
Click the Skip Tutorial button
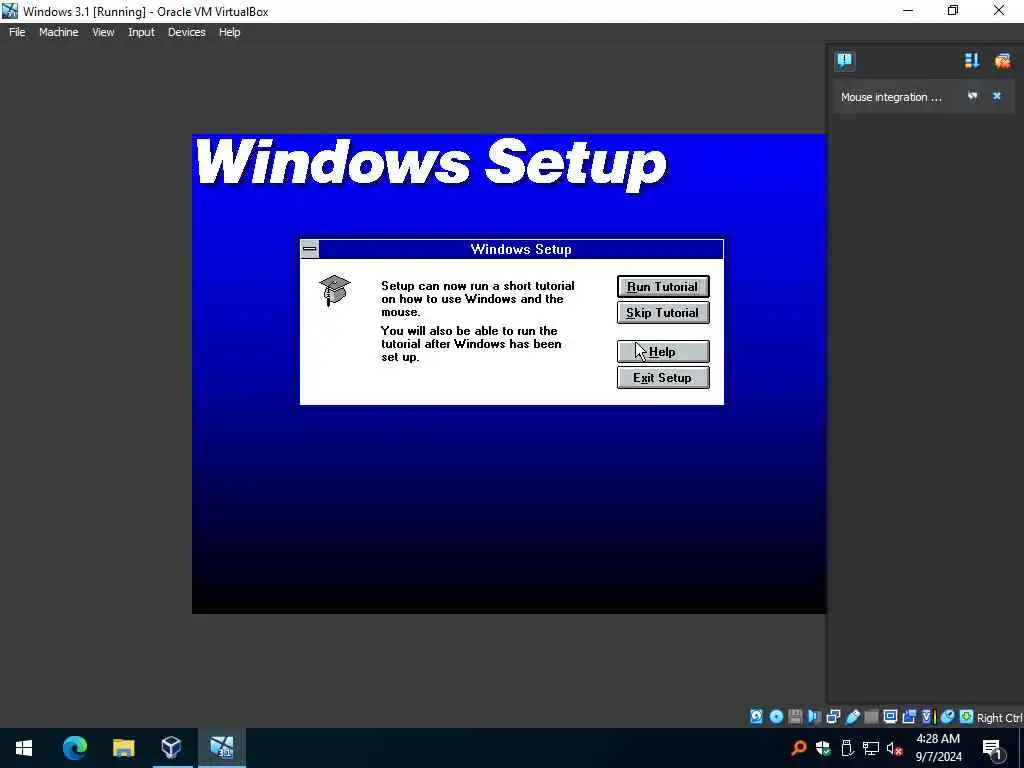coord(663,313)
